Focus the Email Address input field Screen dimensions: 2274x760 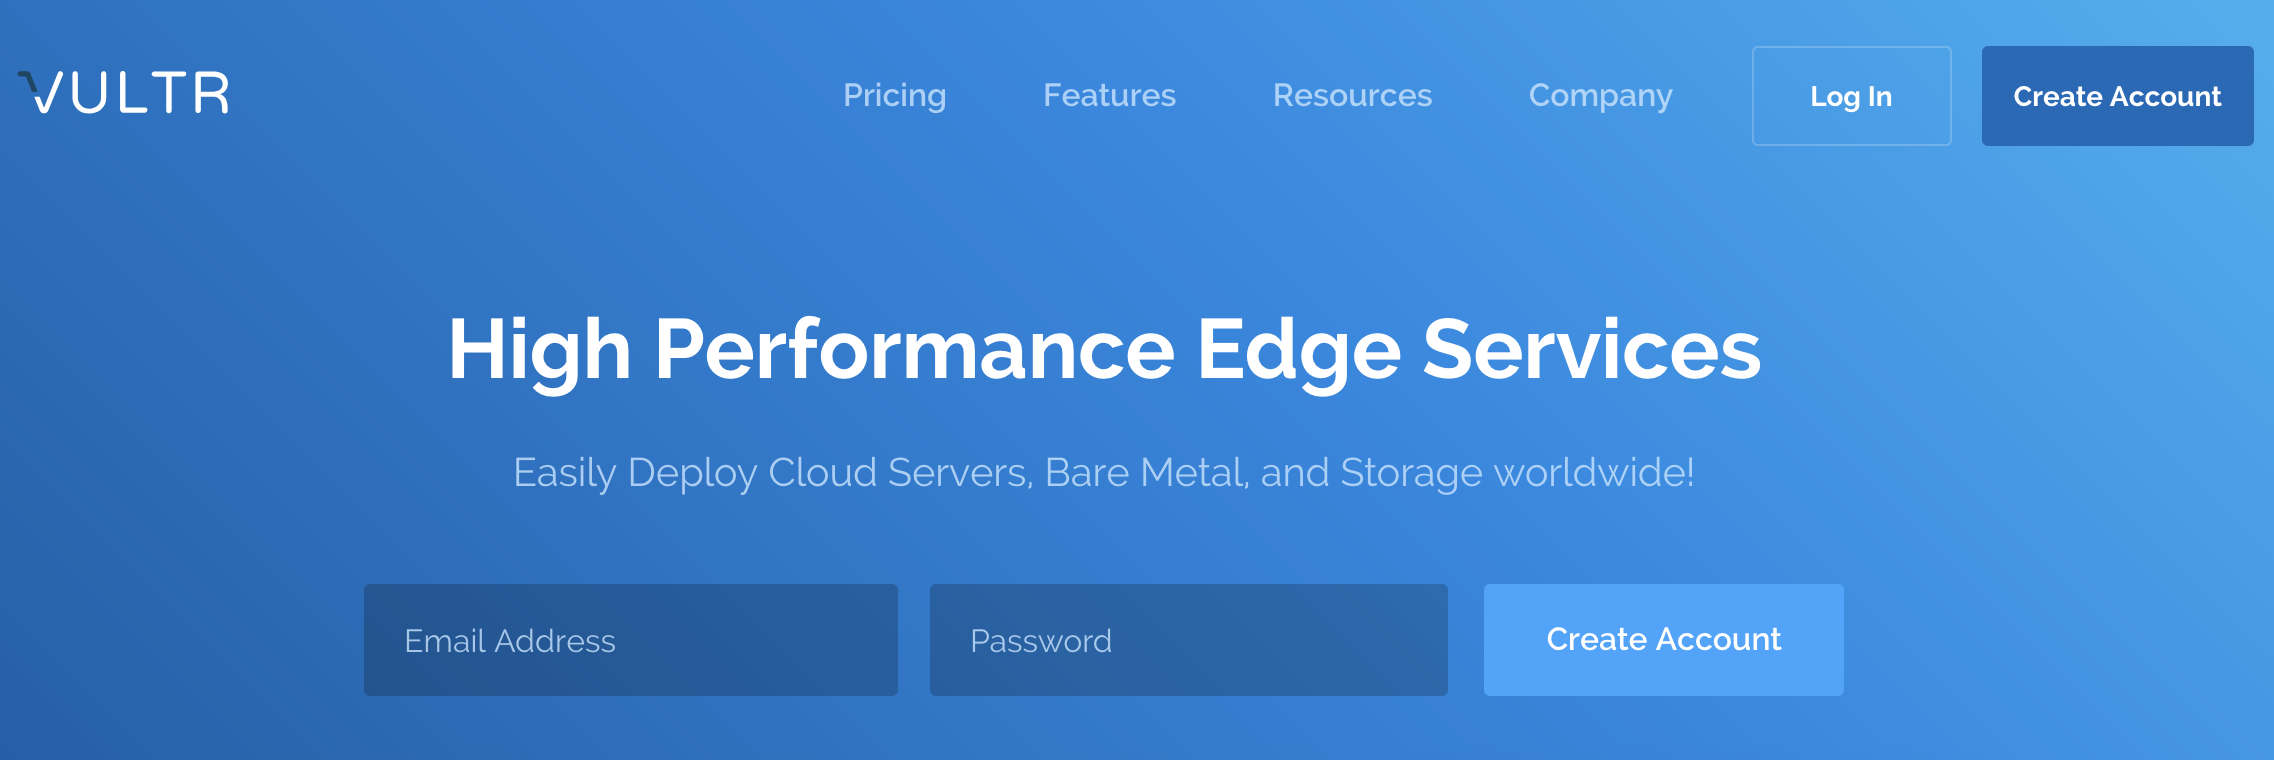(631, 640)
